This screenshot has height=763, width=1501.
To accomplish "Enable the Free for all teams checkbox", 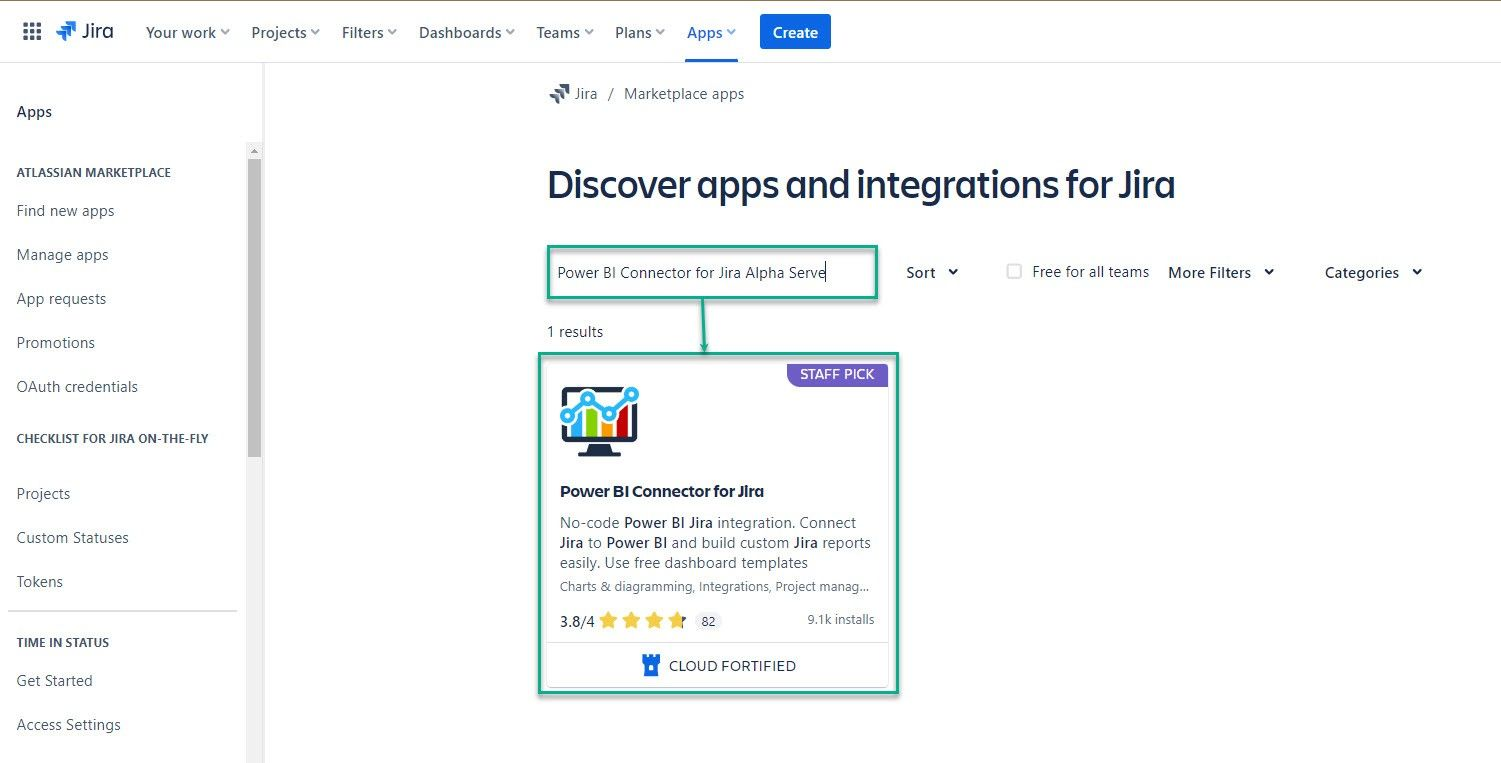I will [1014, 270].
